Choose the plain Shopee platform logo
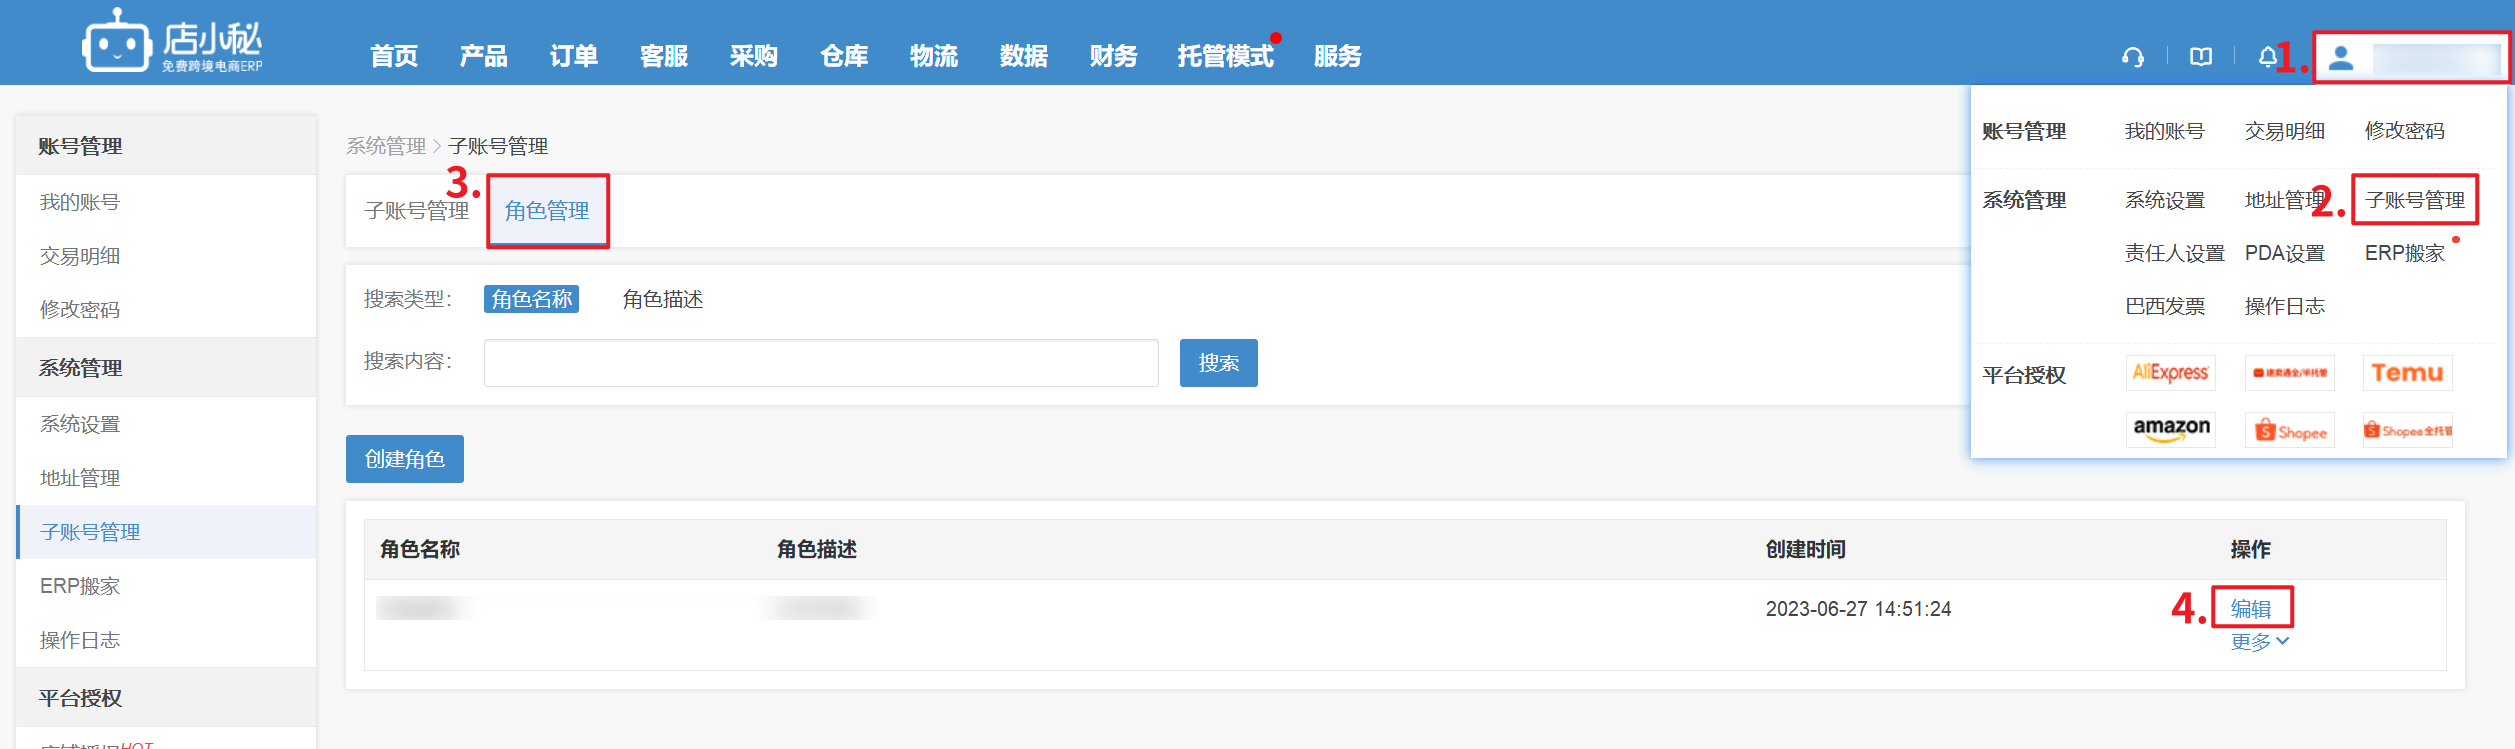The image size is (2515, 749). point(2290,430)
